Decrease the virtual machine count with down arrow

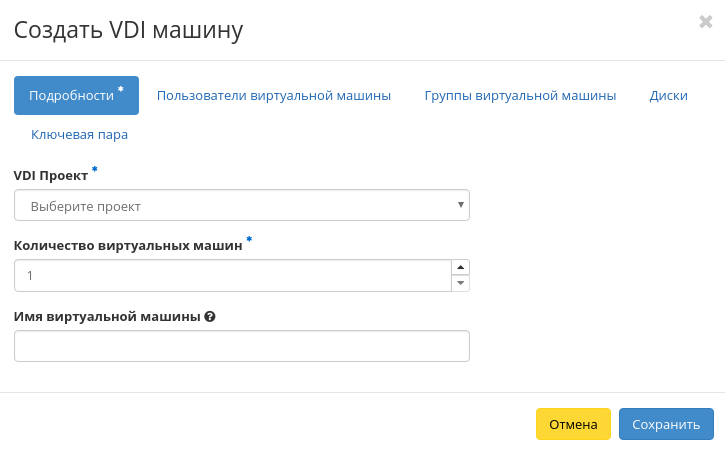(460, 283)
